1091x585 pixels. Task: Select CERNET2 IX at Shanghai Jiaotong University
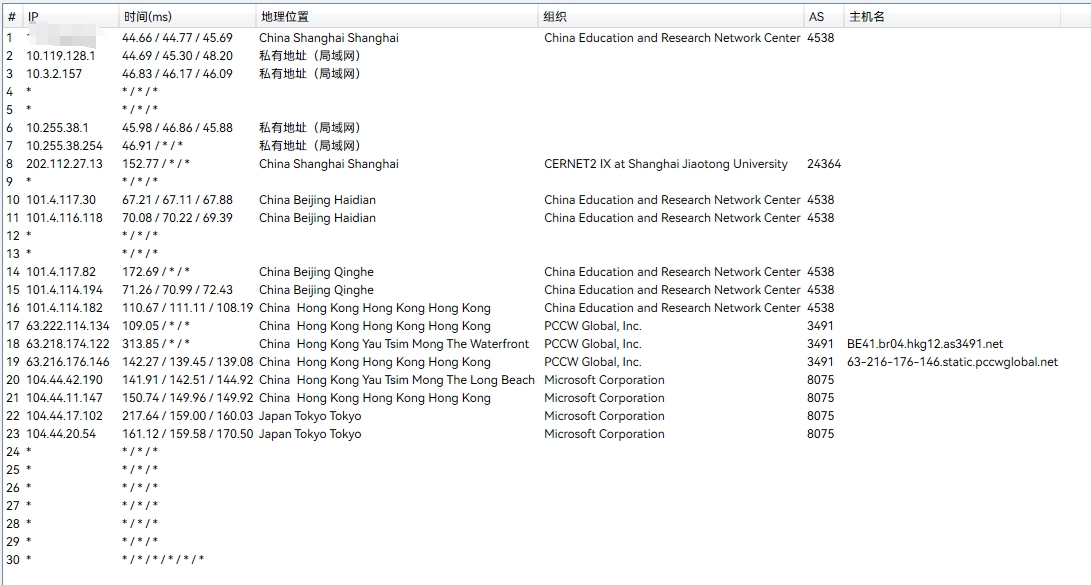click(x=665, y=164)
